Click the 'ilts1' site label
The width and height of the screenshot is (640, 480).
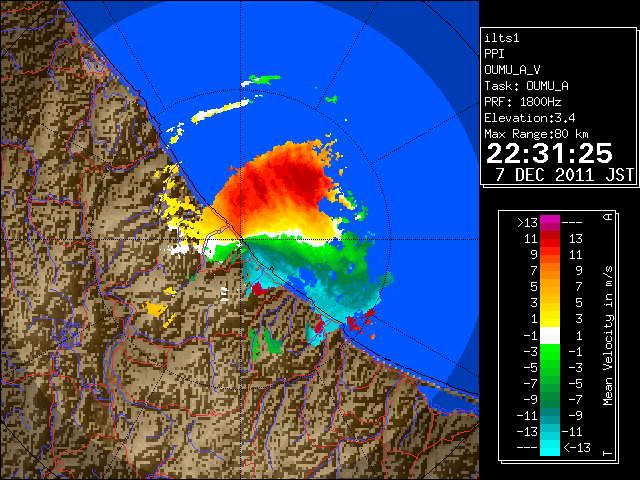tap(502, 38)
